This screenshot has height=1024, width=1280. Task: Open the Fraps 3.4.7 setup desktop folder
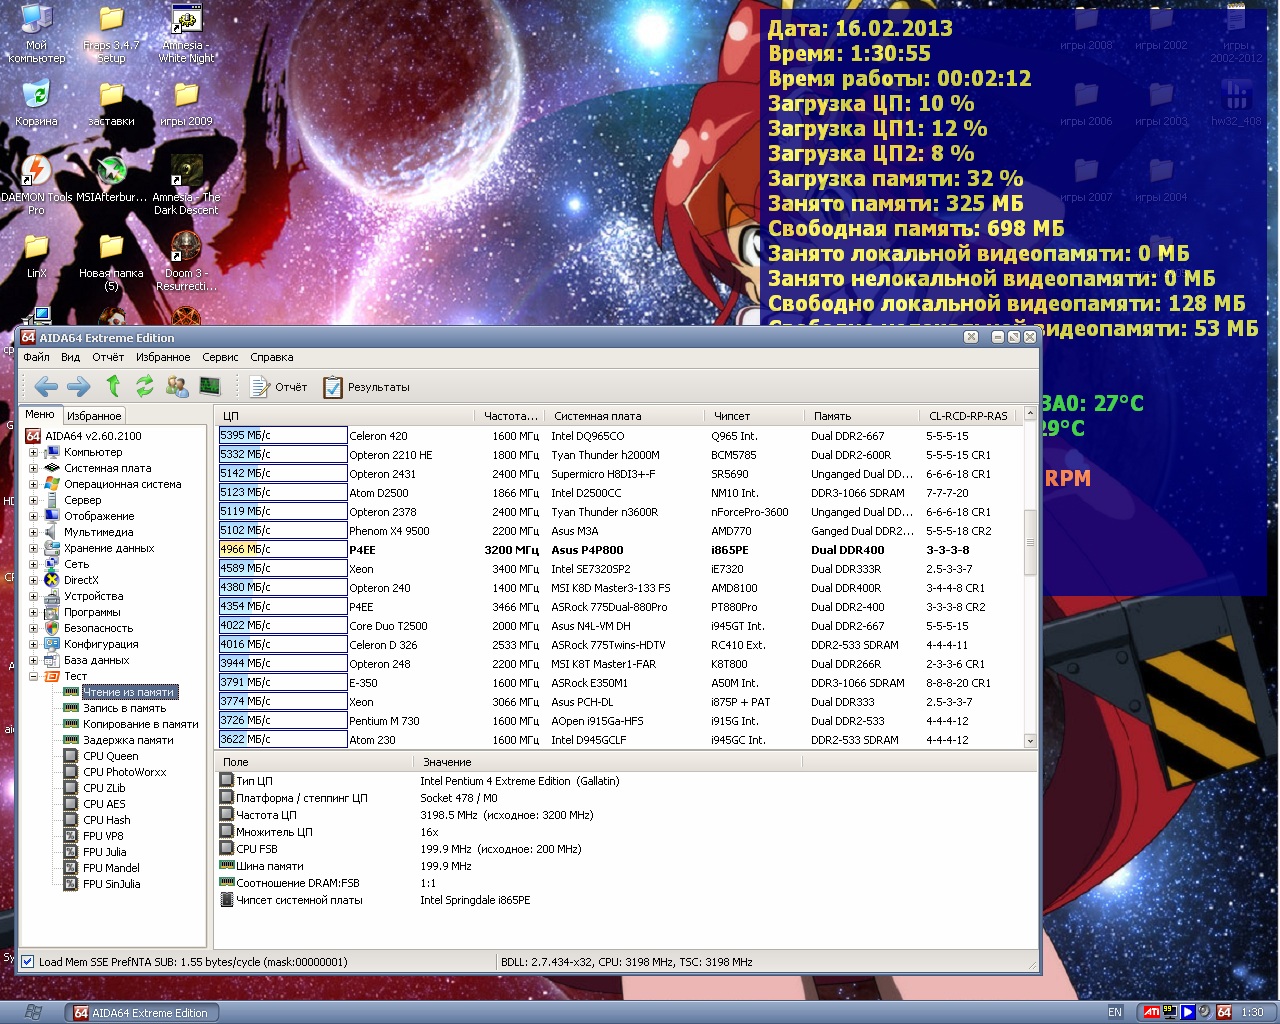111,35
